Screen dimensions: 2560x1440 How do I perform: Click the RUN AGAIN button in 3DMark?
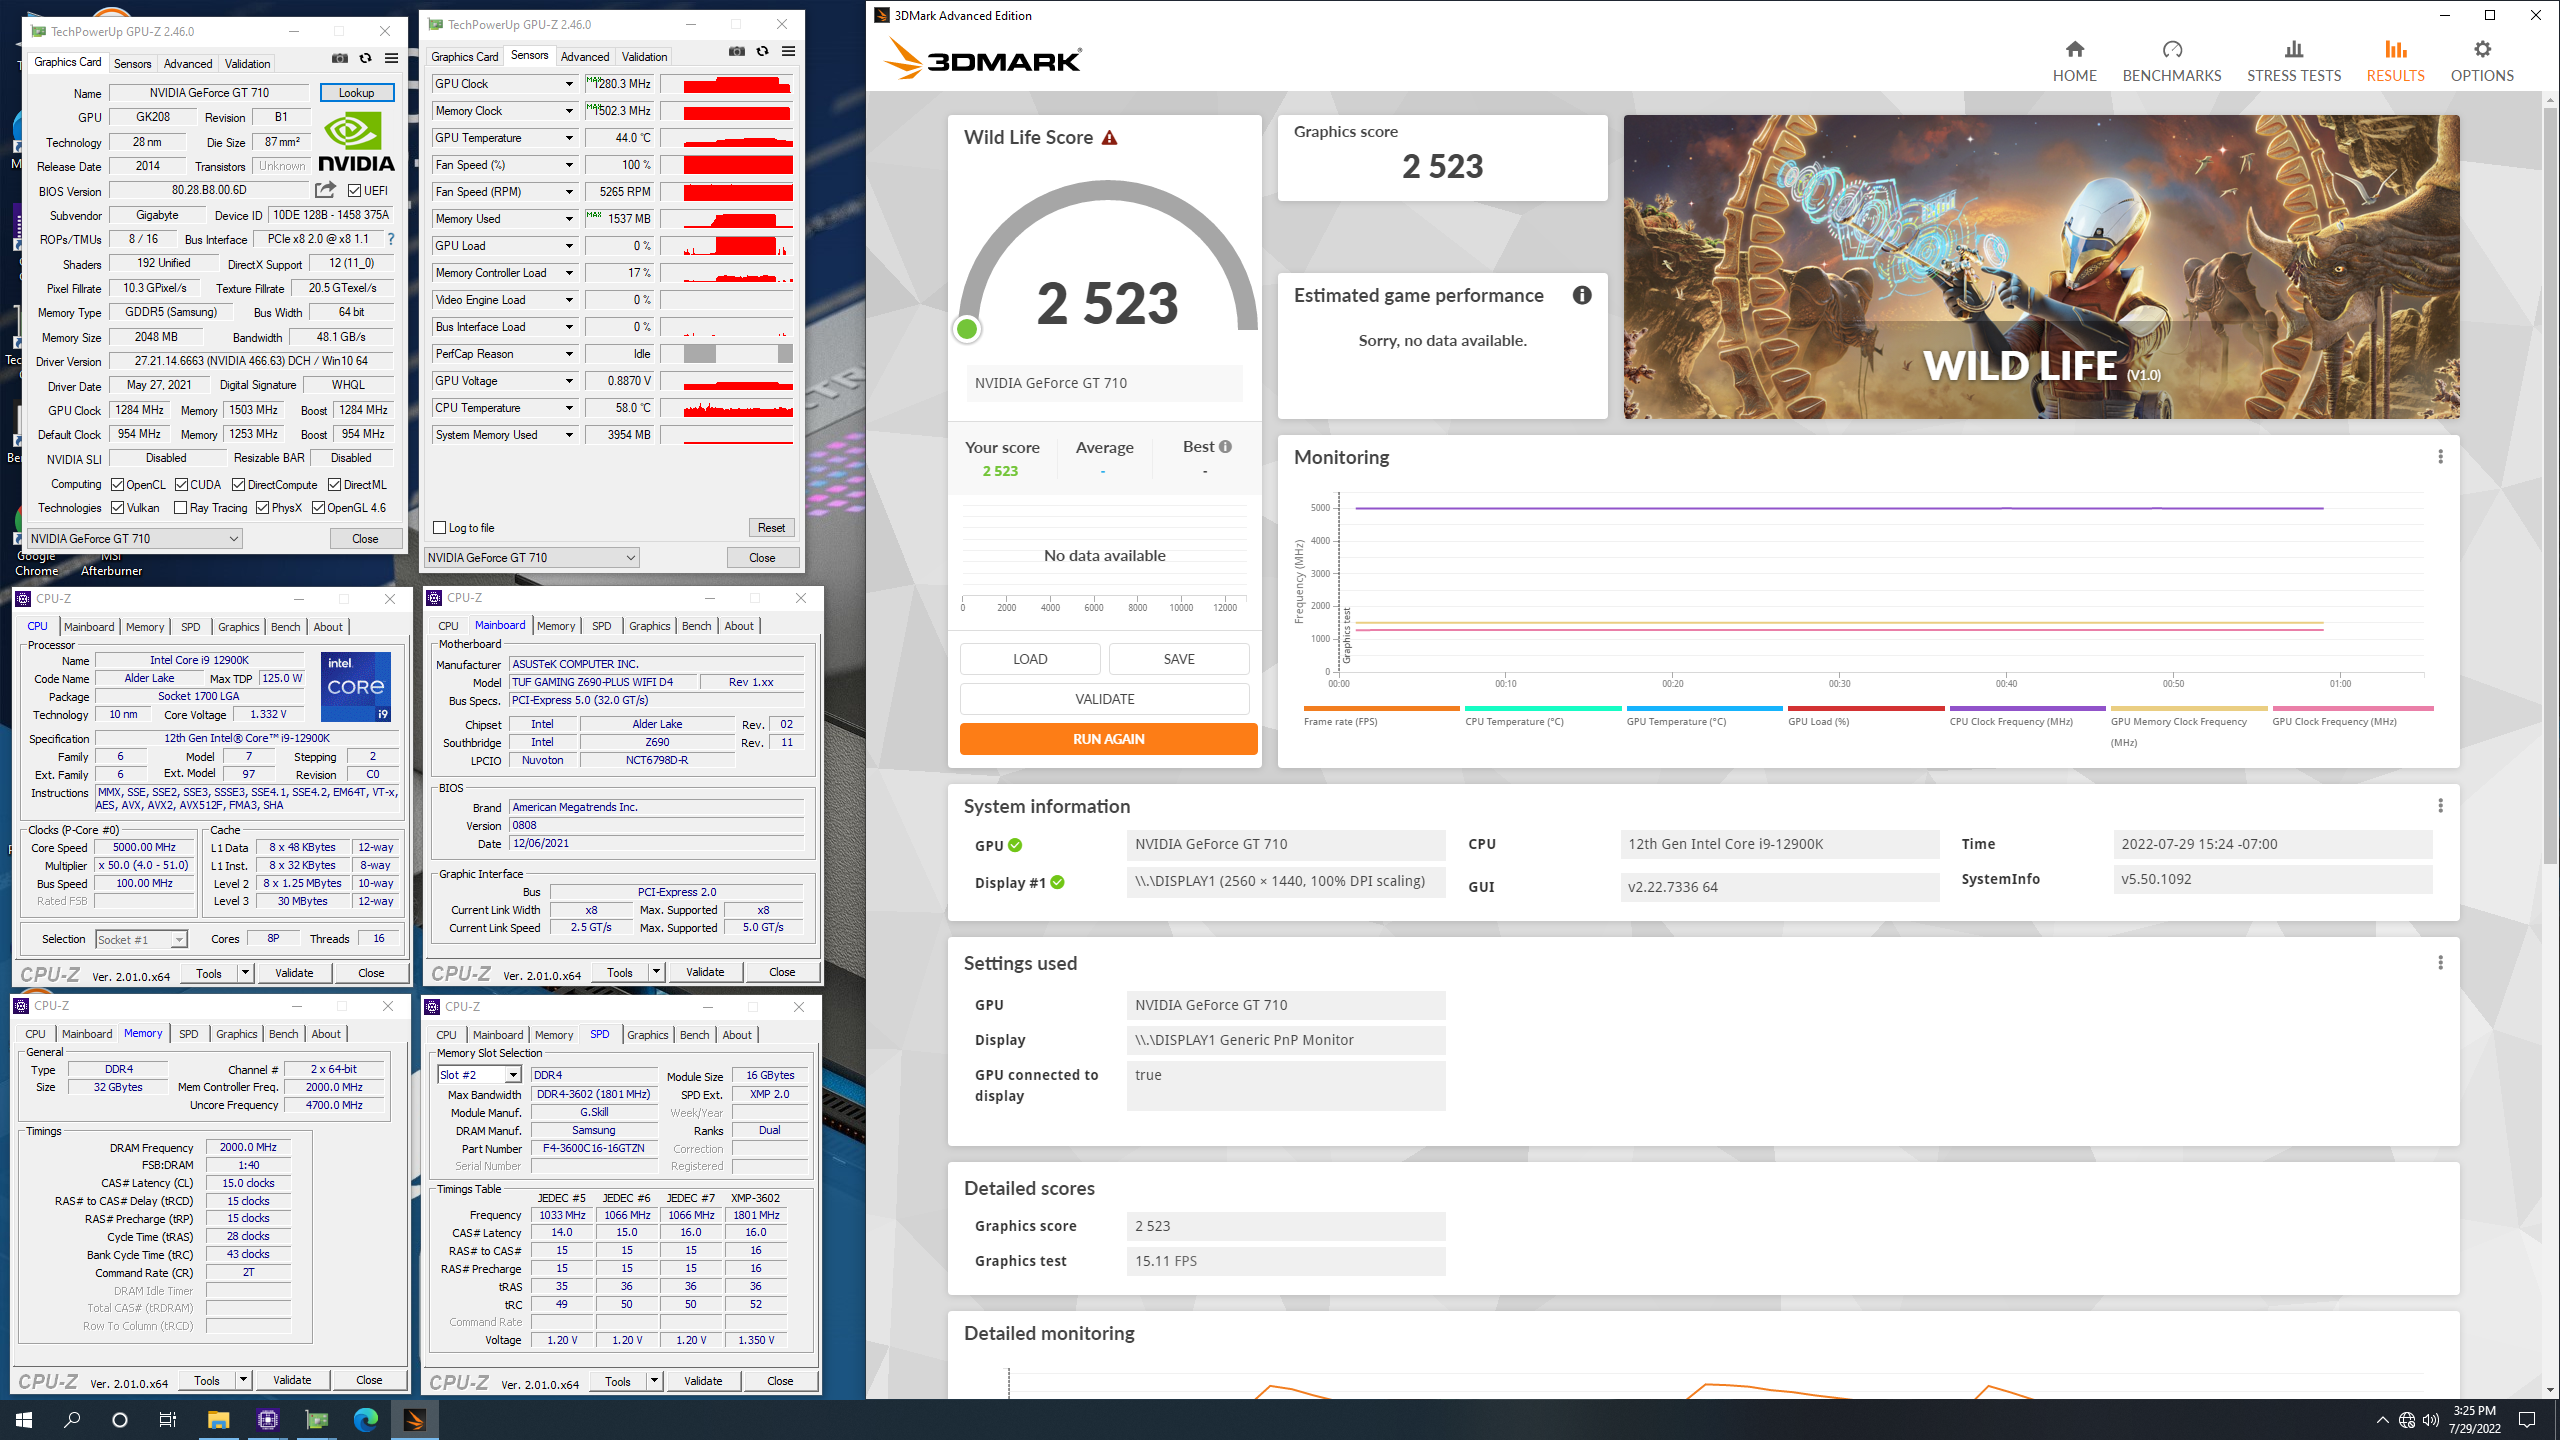pyautogui.click(x=1108, y=739)
